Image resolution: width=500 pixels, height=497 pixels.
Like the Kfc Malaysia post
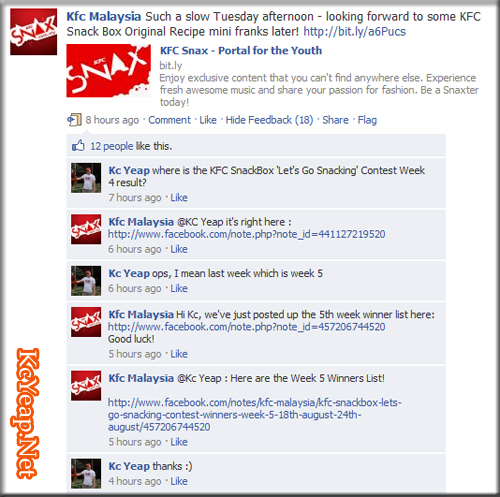(208, 120)
